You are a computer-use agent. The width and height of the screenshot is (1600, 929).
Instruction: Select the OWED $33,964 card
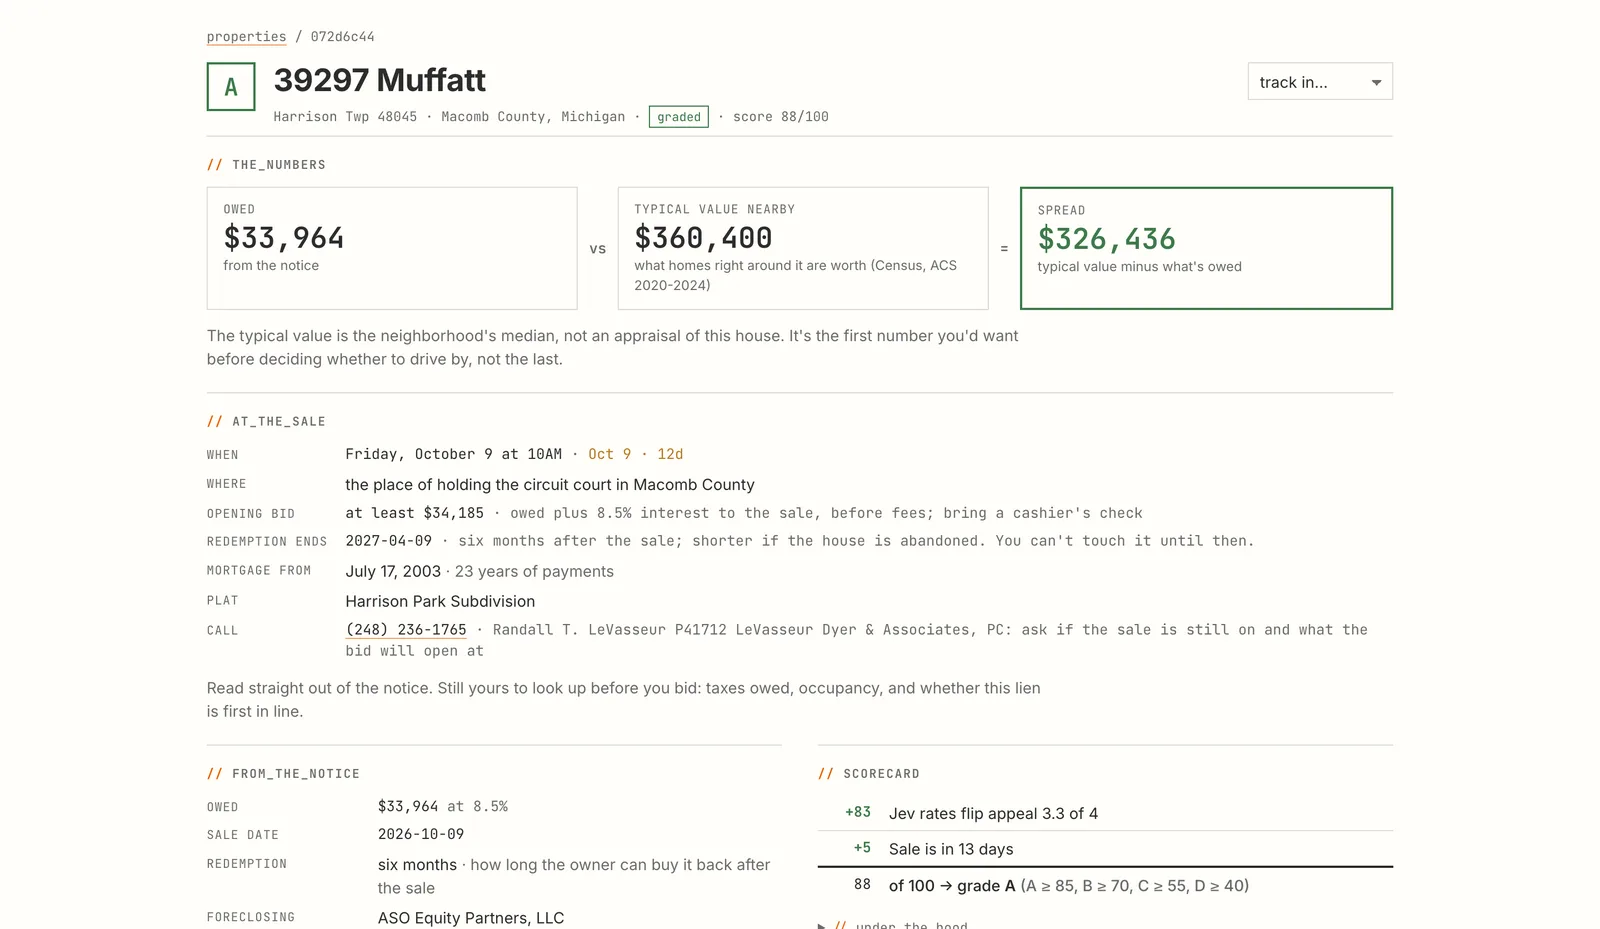pos(392,248)
